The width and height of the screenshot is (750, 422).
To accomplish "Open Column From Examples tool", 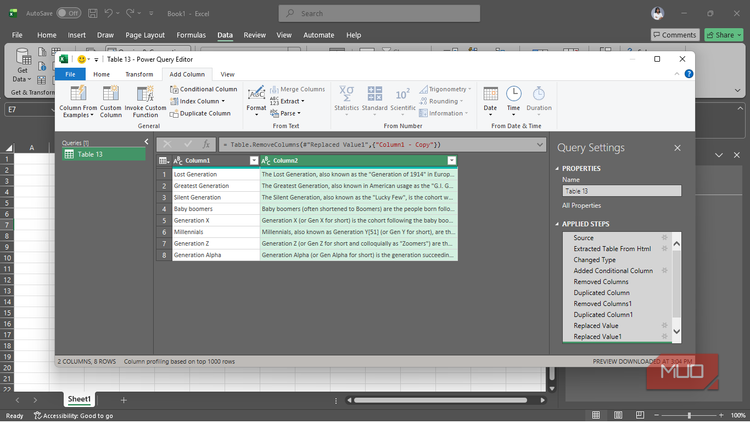I will (78, 101).
